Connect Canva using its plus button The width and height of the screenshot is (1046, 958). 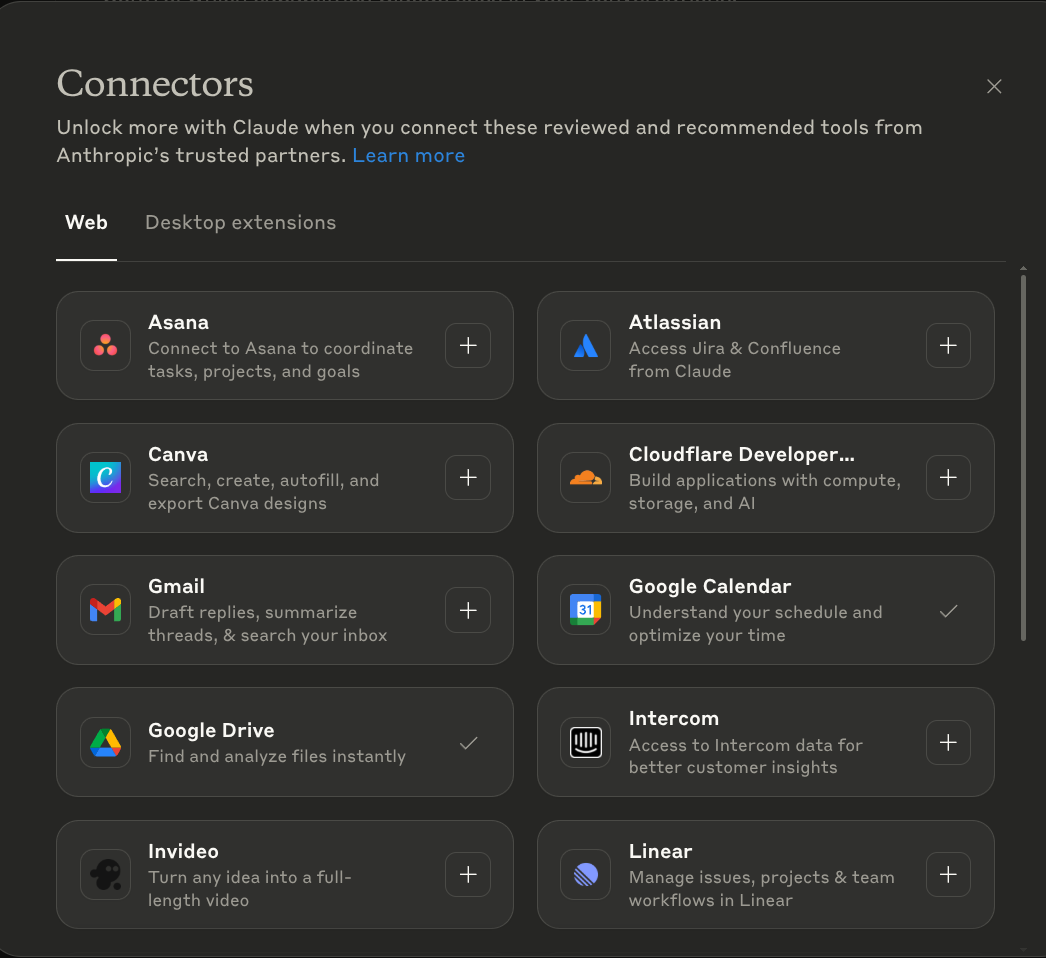[x=468, y=478]
